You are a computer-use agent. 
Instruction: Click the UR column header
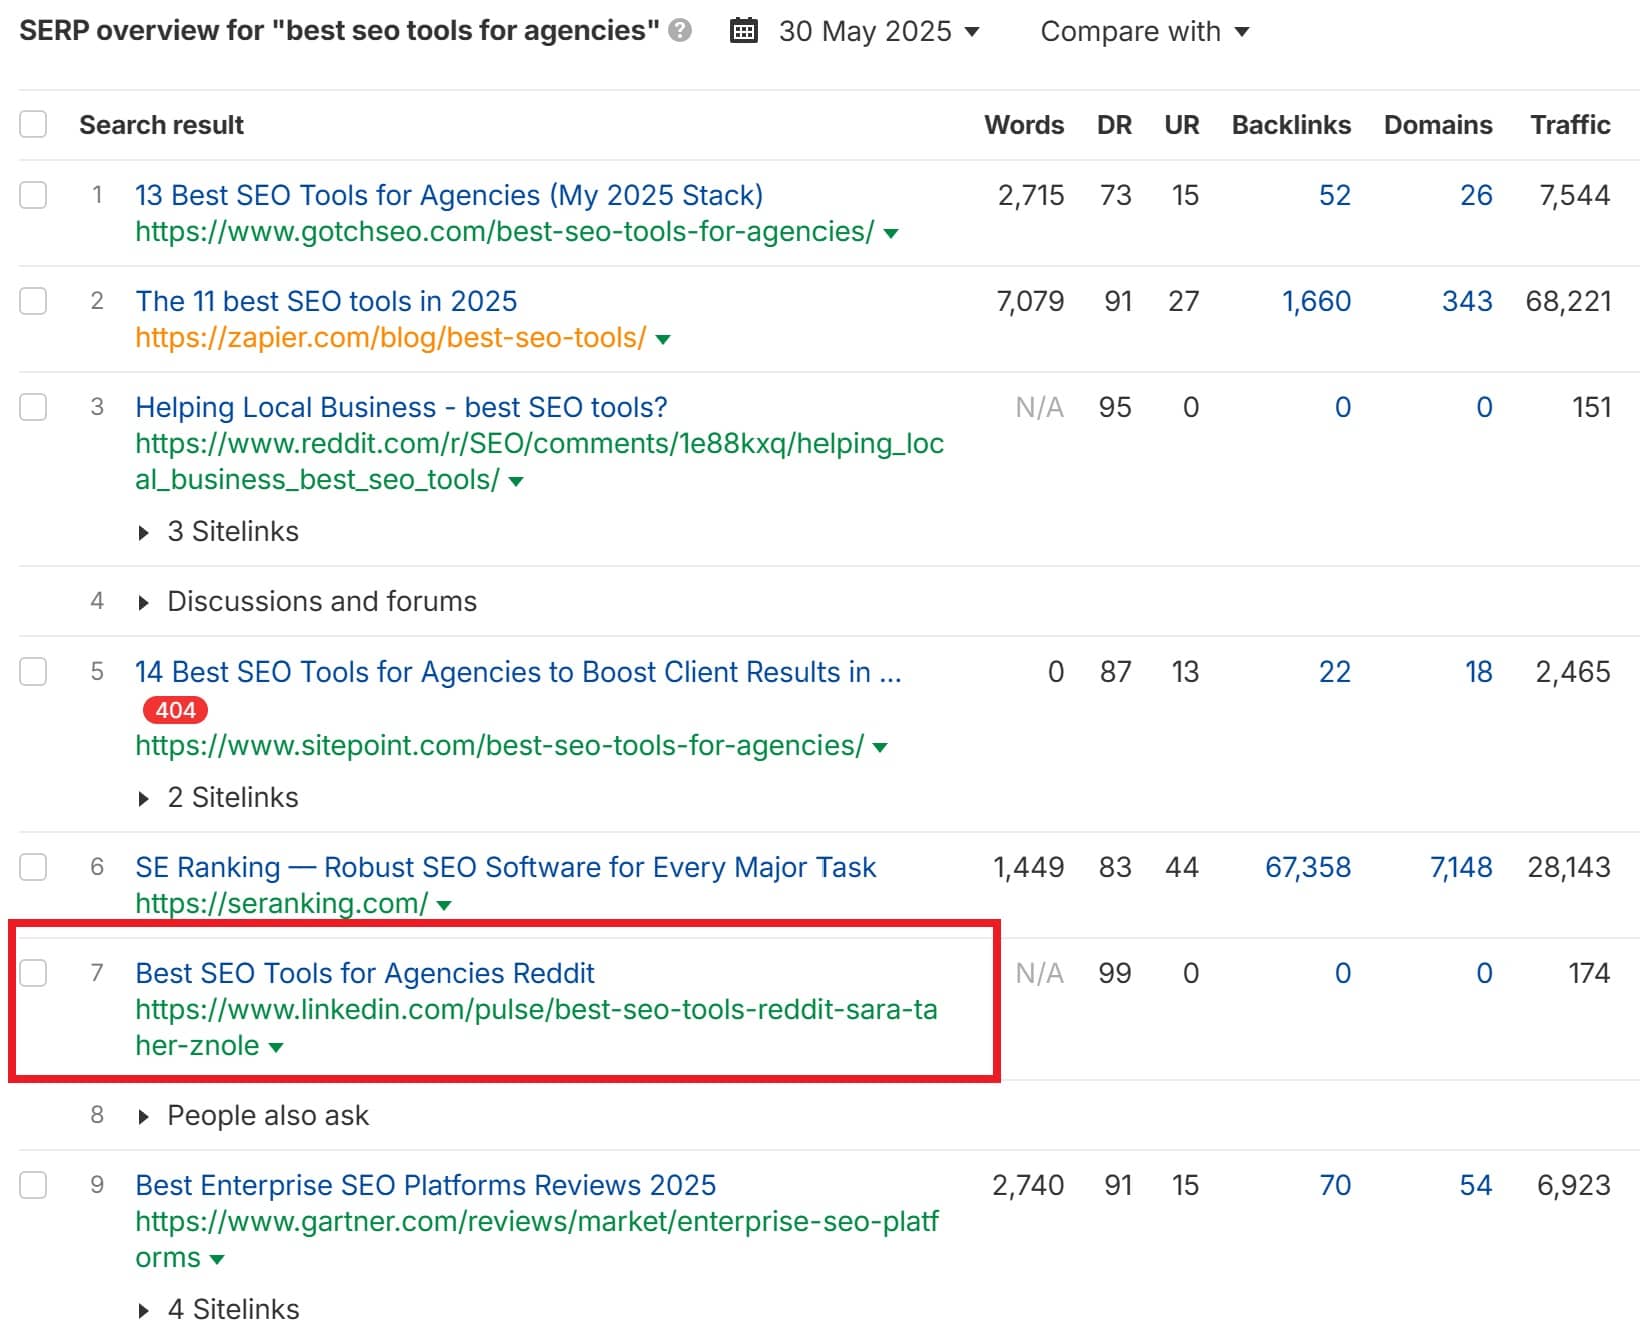pyautogui.click(x=1182, y=125)
